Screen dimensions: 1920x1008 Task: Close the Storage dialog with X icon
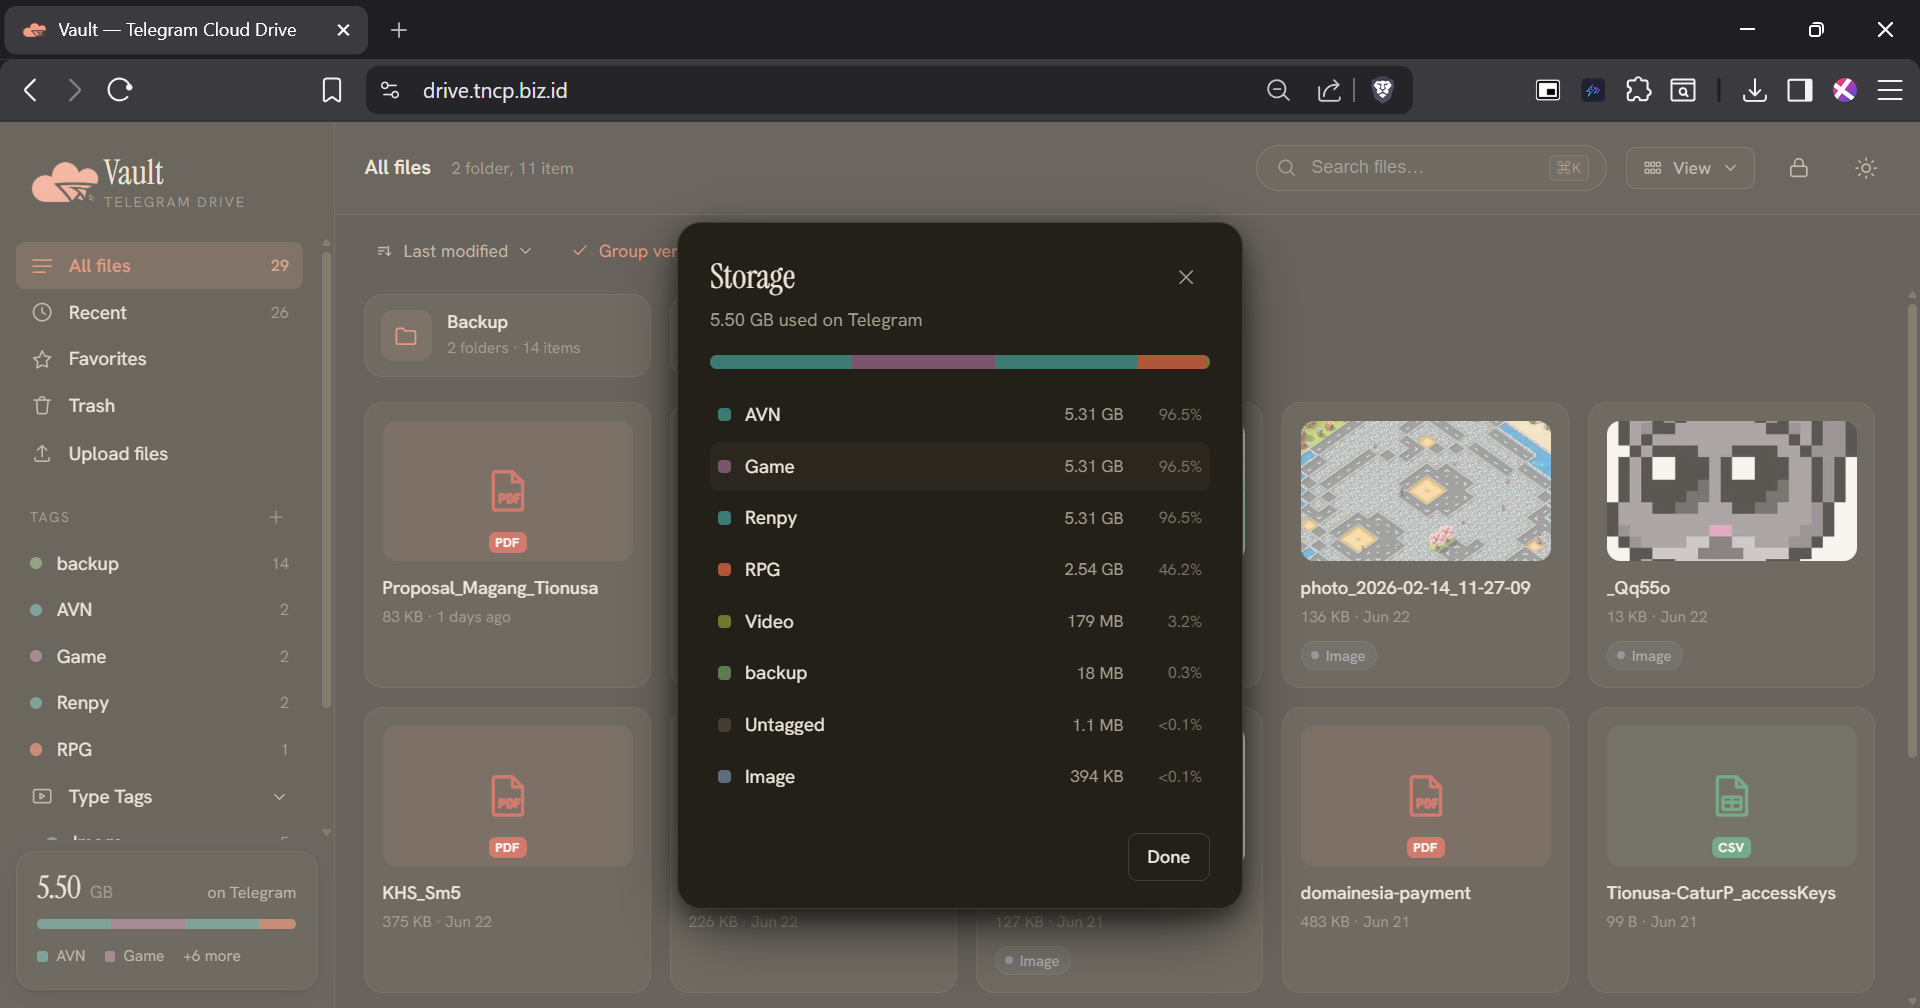pyautogui.click(x=1186, y=277)
